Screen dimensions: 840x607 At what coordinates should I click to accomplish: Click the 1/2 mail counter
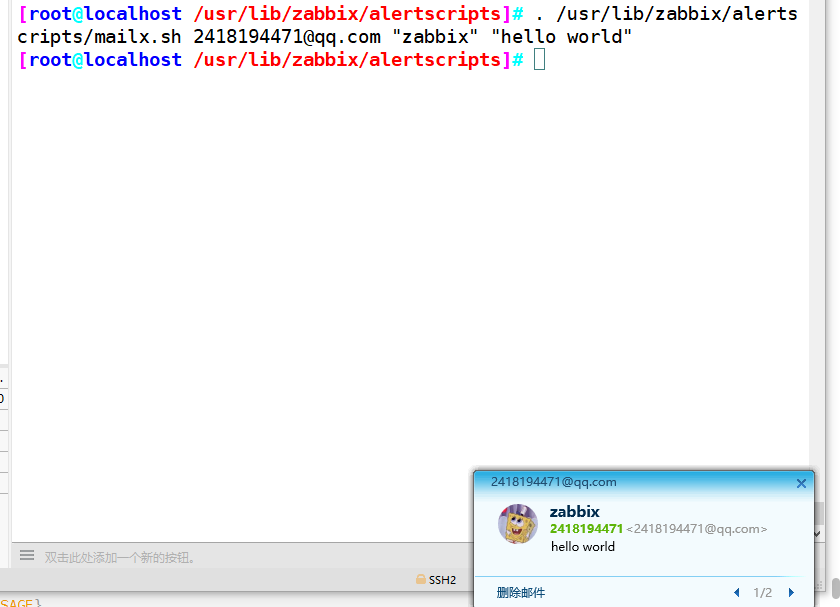click(x=762, y=593)
